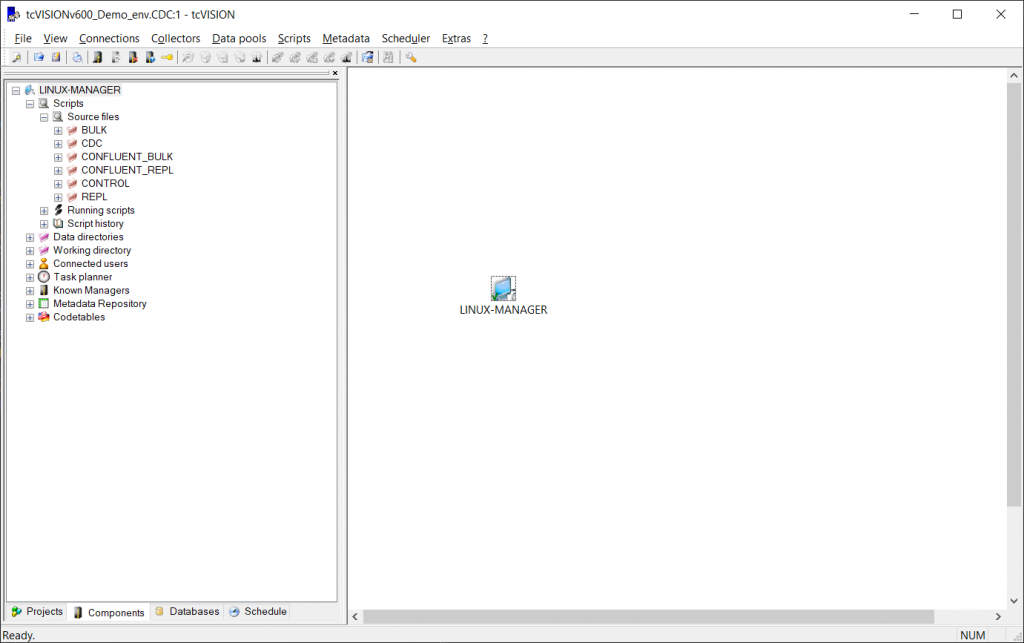Click the printer icon in the toolbar
The height and width of the screenshot is (643, 1024).
[77, 57]
